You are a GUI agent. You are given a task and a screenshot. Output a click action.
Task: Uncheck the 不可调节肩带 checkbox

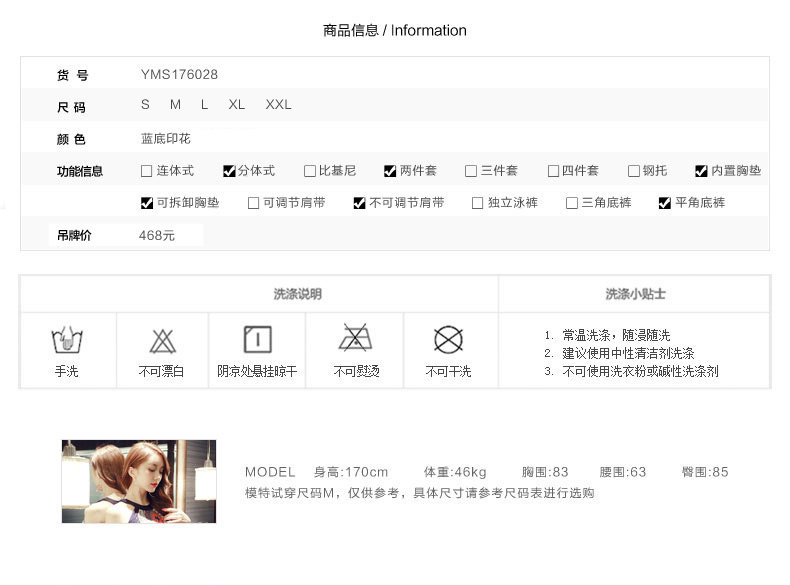pos(359,203)
